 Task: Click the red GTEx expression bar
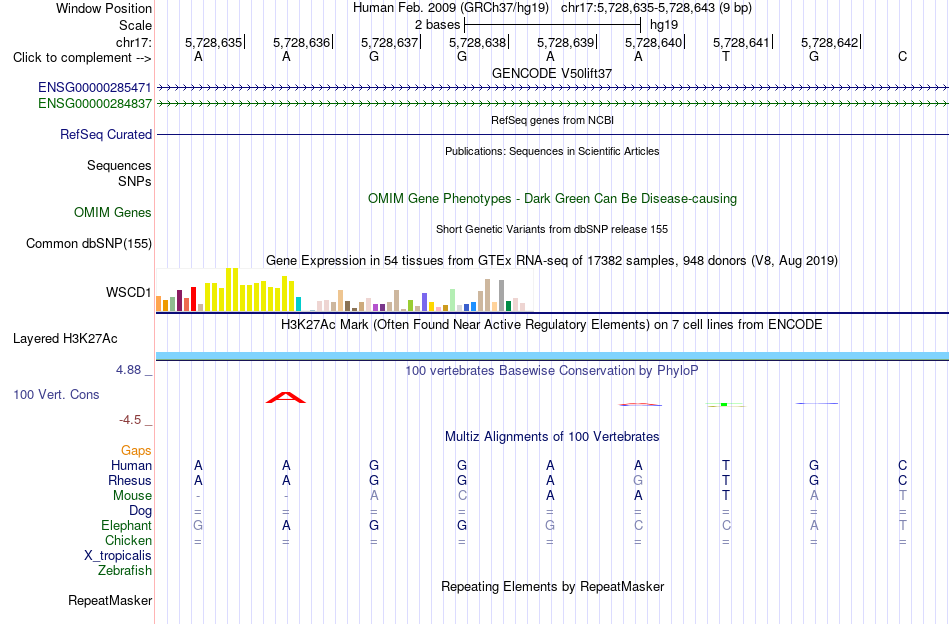pos(193,299)
